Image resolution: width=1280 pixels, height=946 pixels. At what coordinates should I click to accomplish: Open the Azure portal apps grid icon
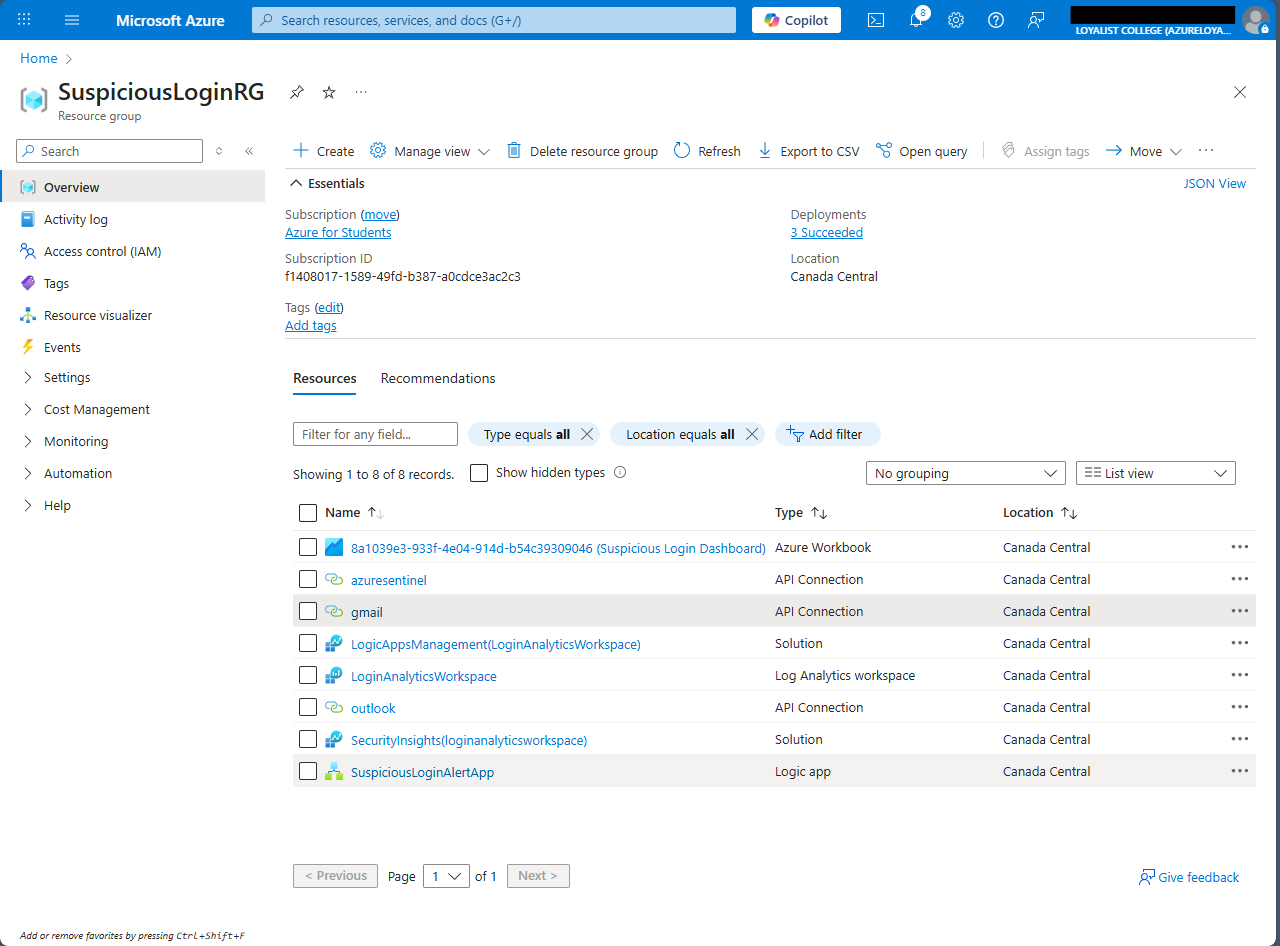[24, 20]
